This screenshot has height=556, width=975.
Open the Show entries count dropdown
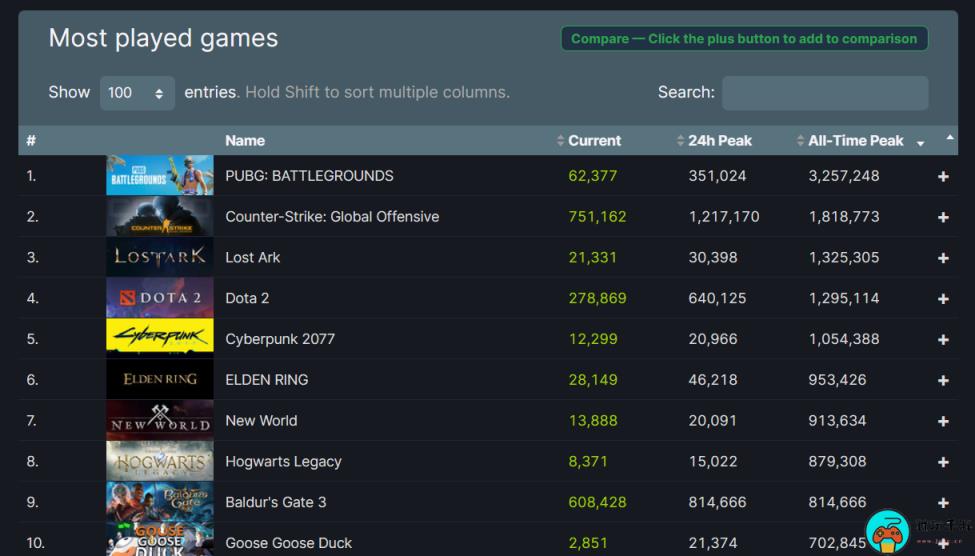(137, 93)
